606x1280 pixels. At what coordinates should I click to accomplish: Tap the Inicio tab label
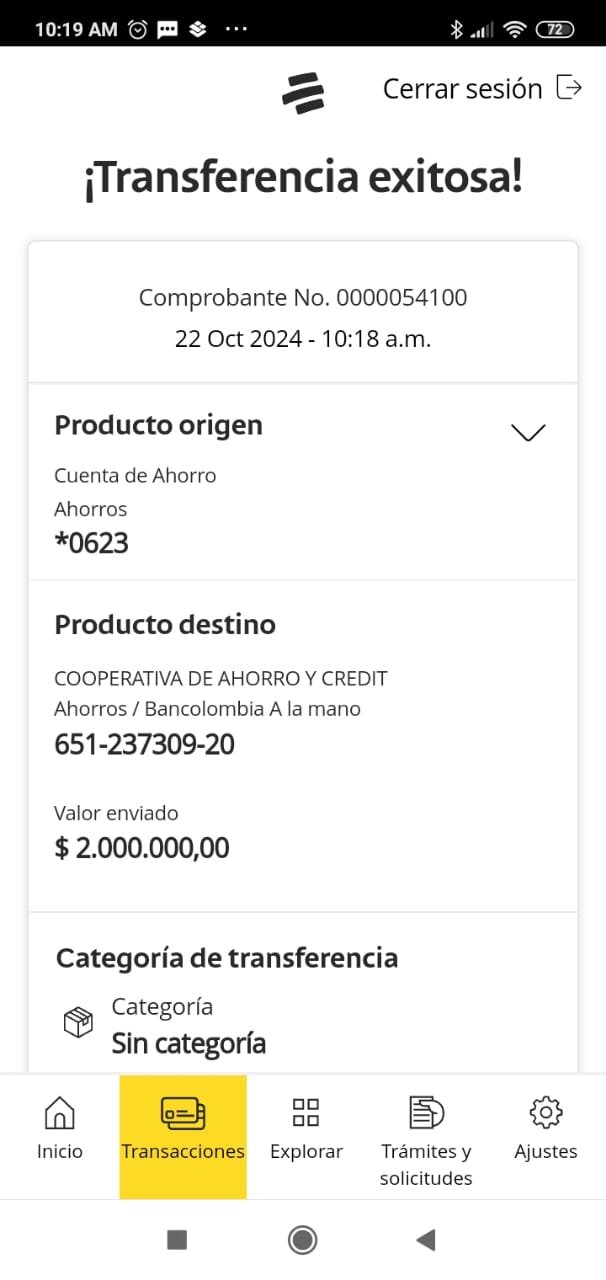(x=60, y=1152)
